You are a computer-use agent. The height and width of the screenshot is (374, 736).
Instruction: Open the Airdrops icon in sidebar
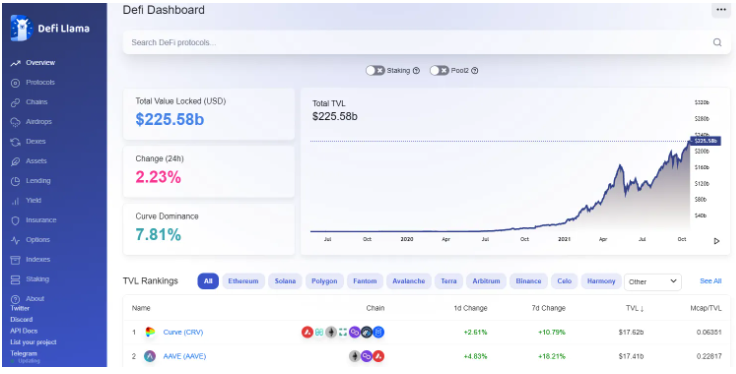coord(15,122)
